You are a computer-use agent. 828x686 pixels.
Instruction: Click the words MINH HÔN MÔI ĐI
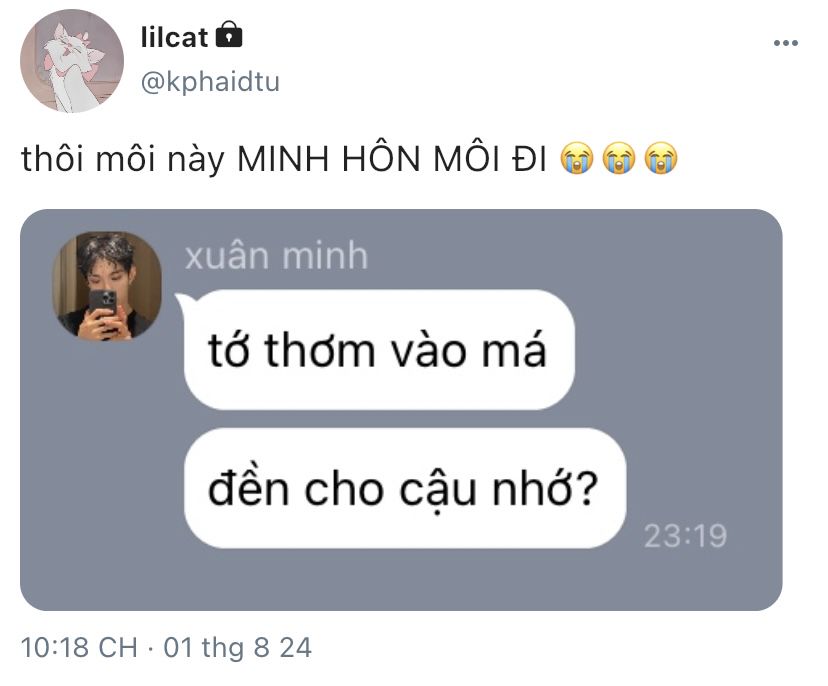click(x=391, y=158)
